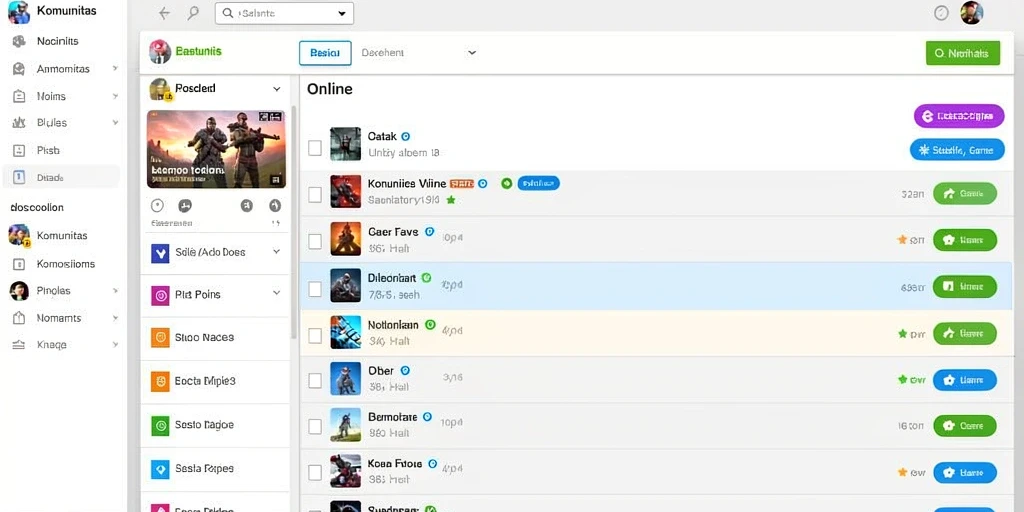The width and height of the screenshot is (1024, 512).
Task: Expand the Anmomitas sidebar chevron
Action: tap(115, 69)
